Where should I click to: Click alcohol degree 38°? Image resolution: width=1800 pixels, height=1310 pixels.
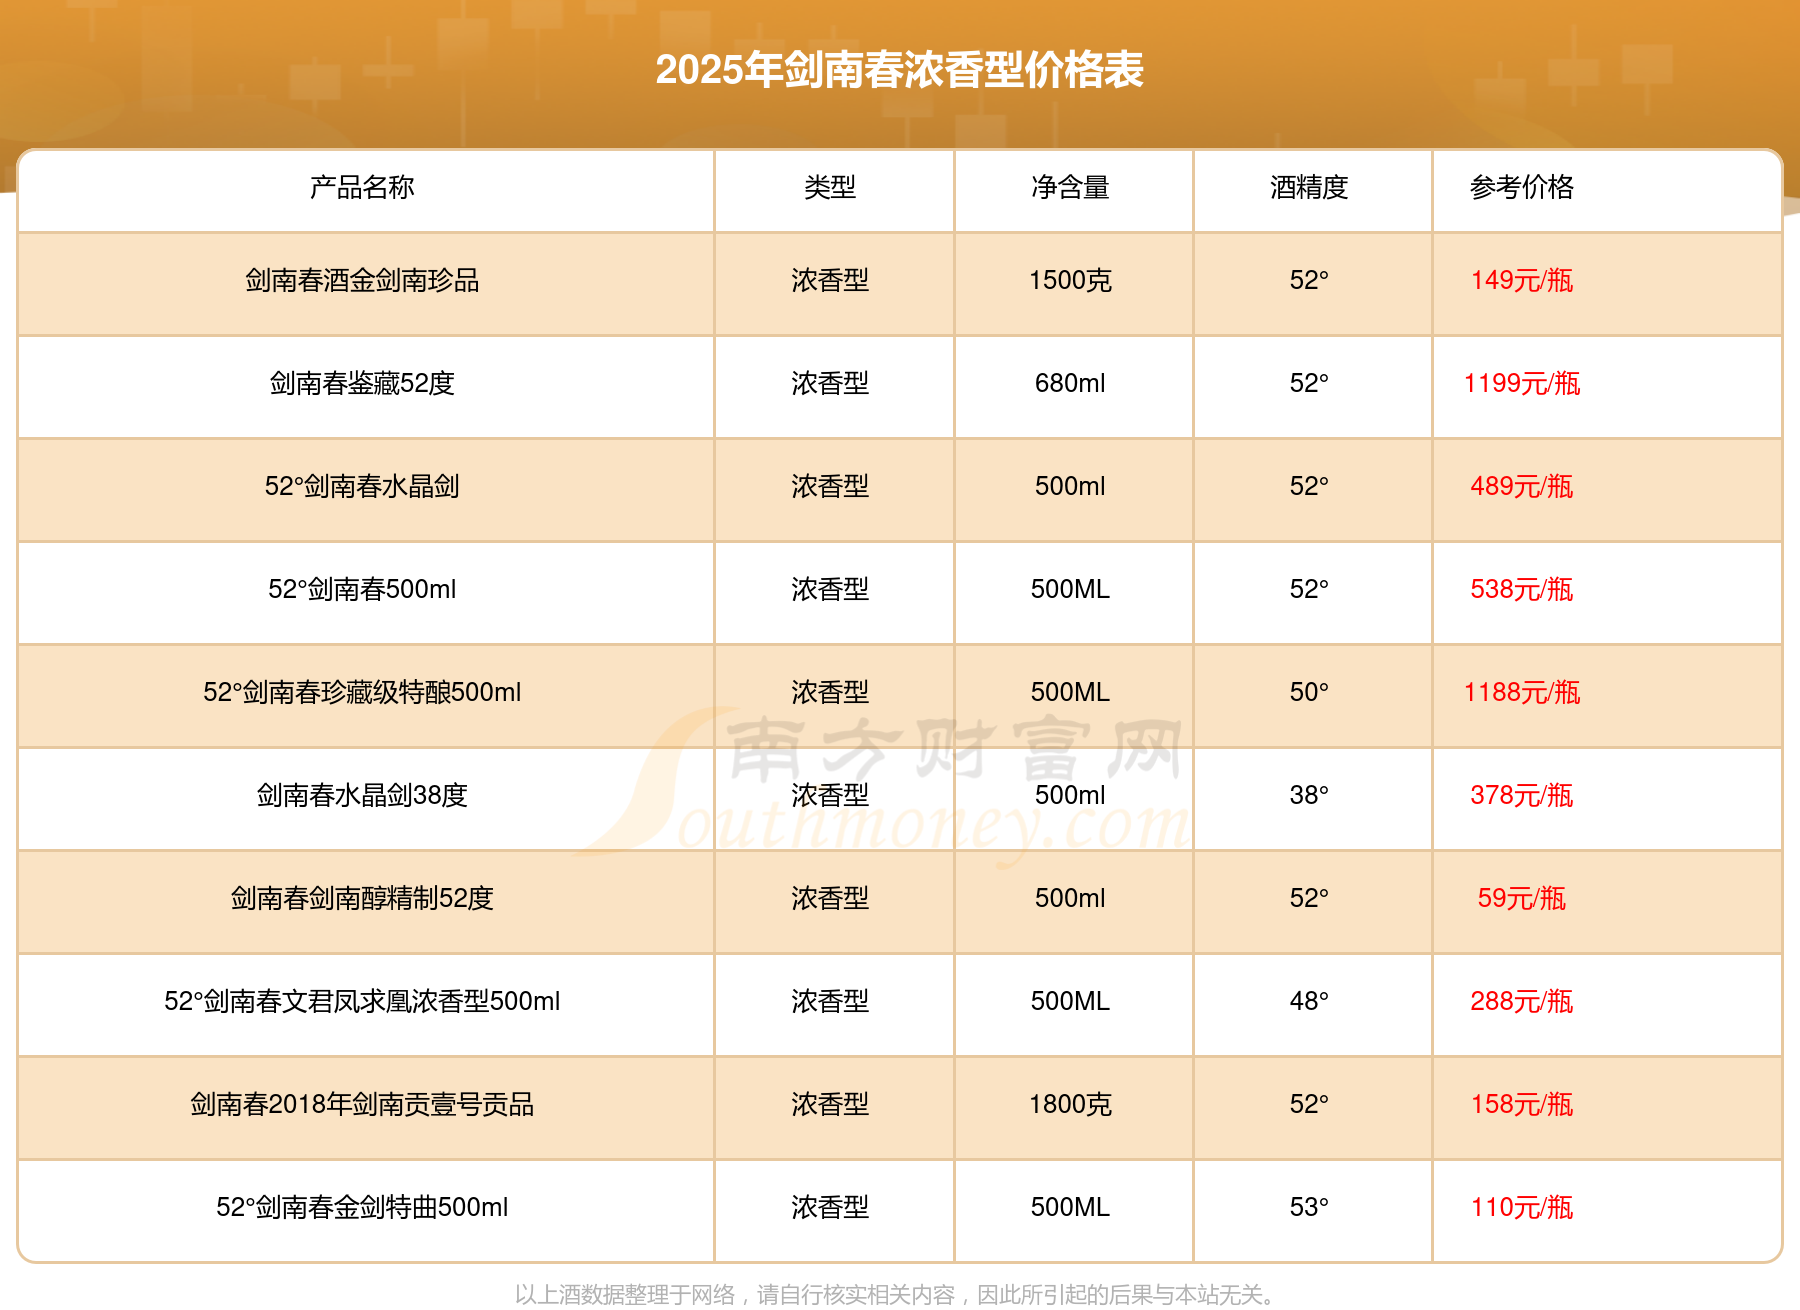click(1309, 795)
